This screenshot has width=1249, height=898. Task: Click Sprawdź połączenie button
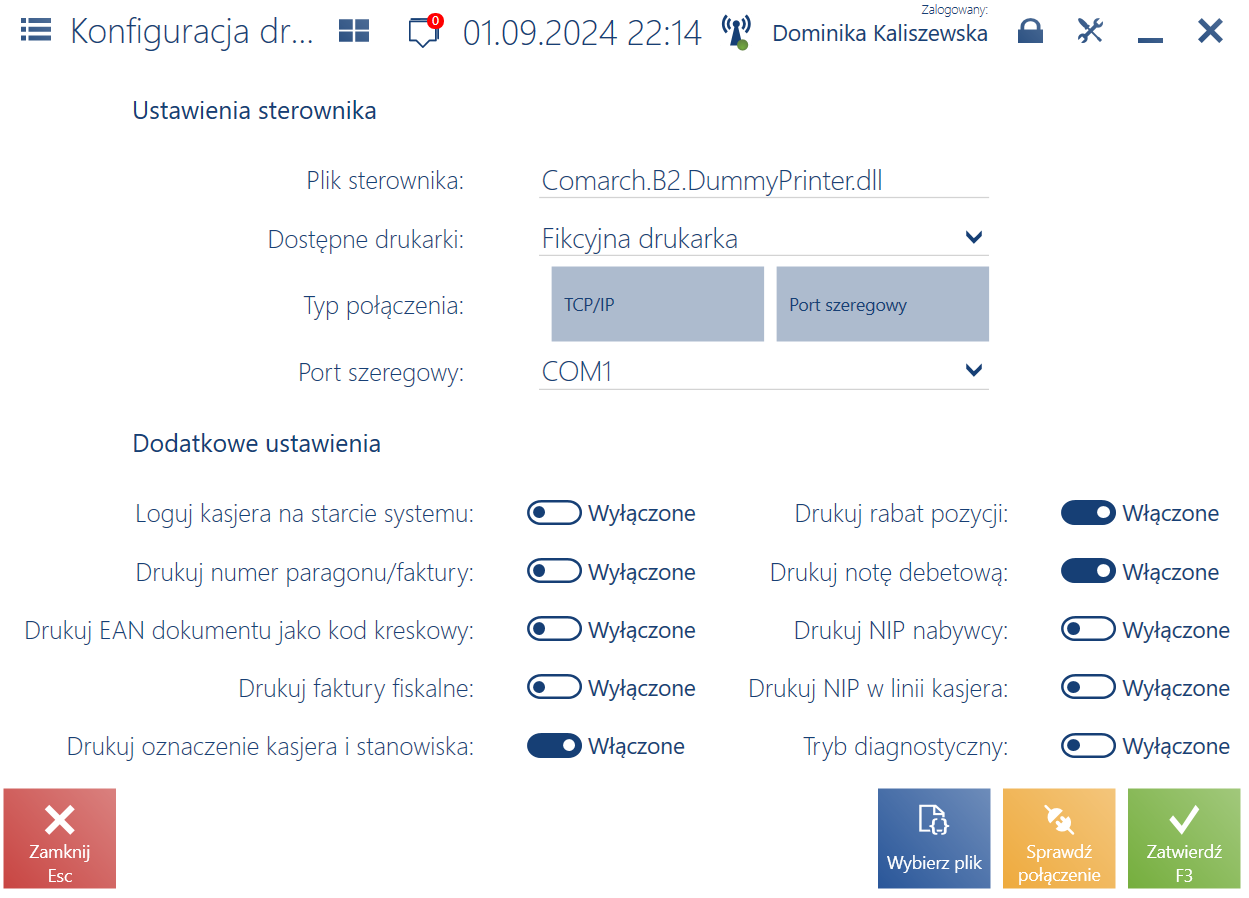[1059, 838]
